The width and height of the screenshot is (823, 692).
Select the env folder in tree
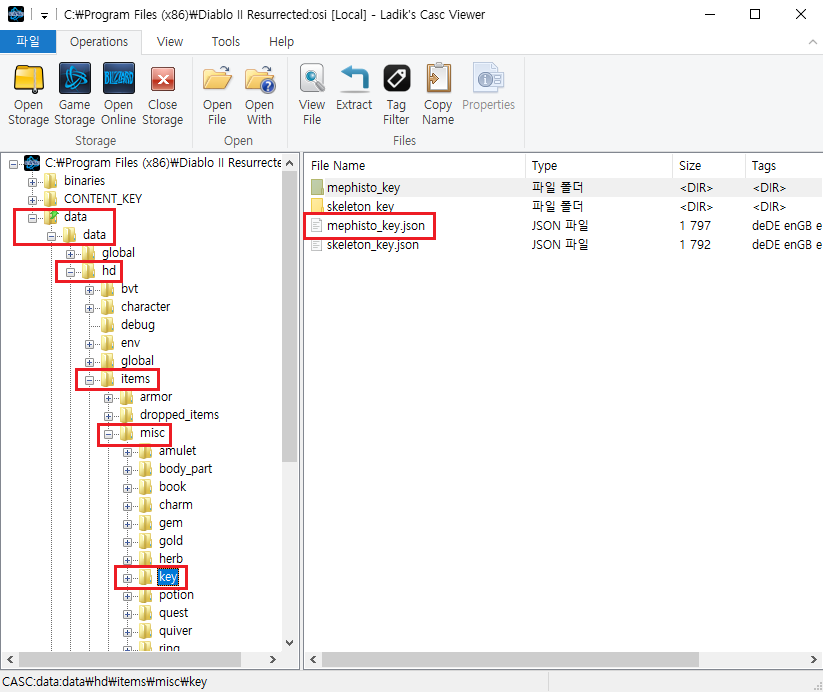pos(130,343)
